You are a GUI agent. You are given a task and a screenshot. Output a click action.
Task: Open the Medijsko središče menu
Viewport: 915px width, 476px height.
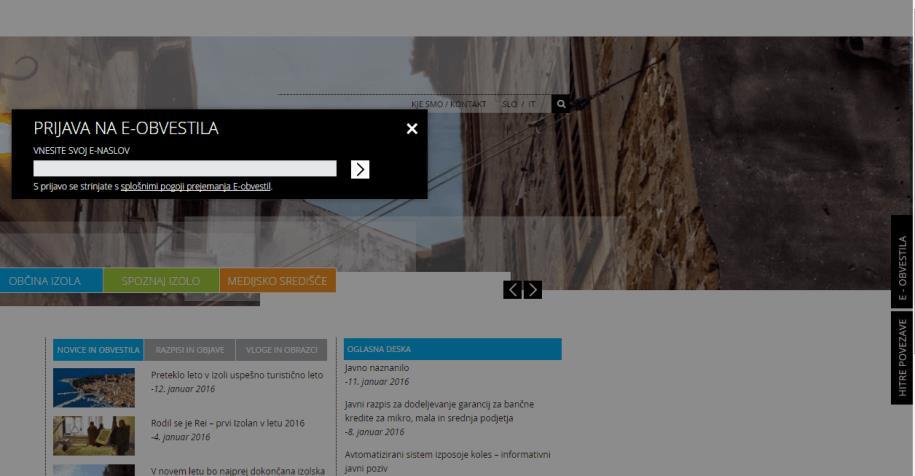[277, 281]
